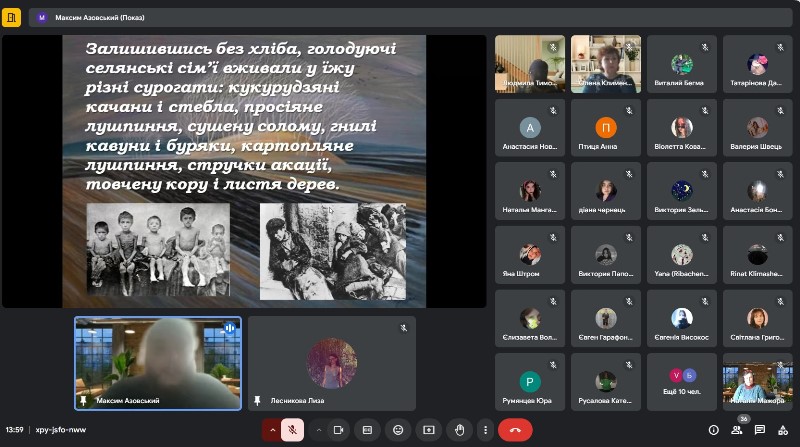Expand audio settings chevron beside microphone
The height and width of the screenshot is (447, 800).
272,430
